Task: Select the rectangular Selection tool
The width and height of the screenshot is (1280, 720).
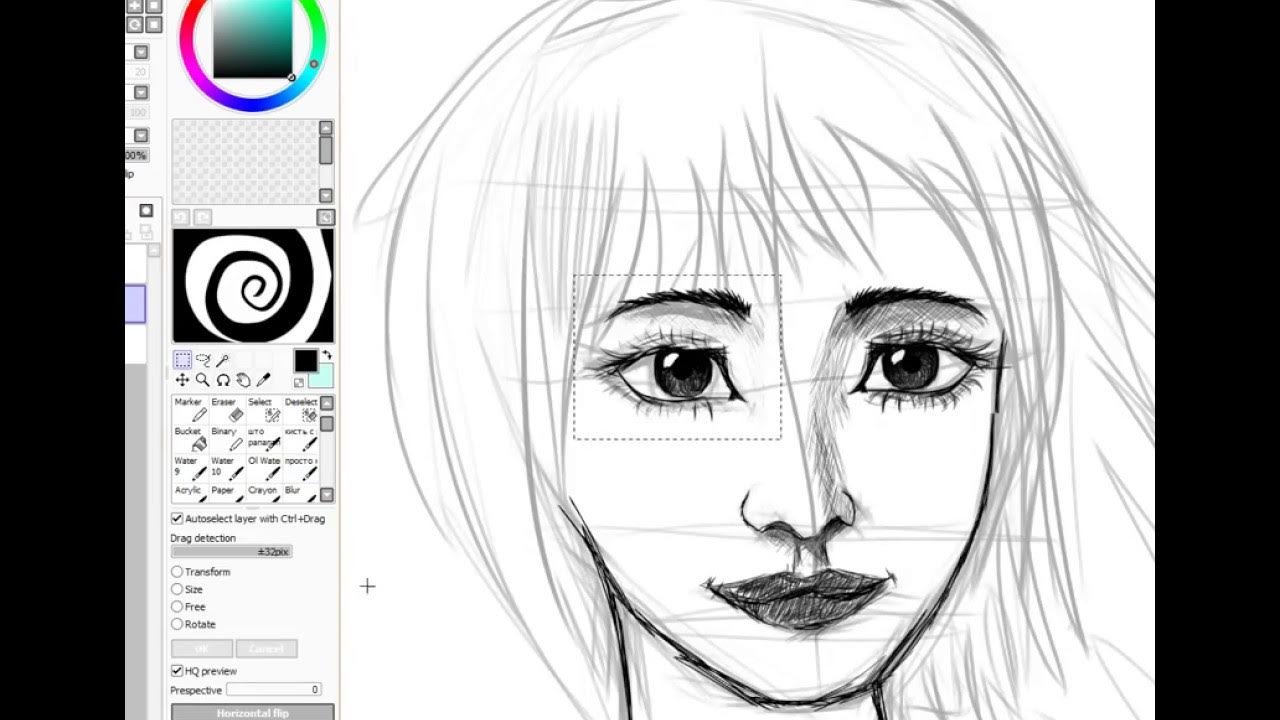Action: point(182,360)
